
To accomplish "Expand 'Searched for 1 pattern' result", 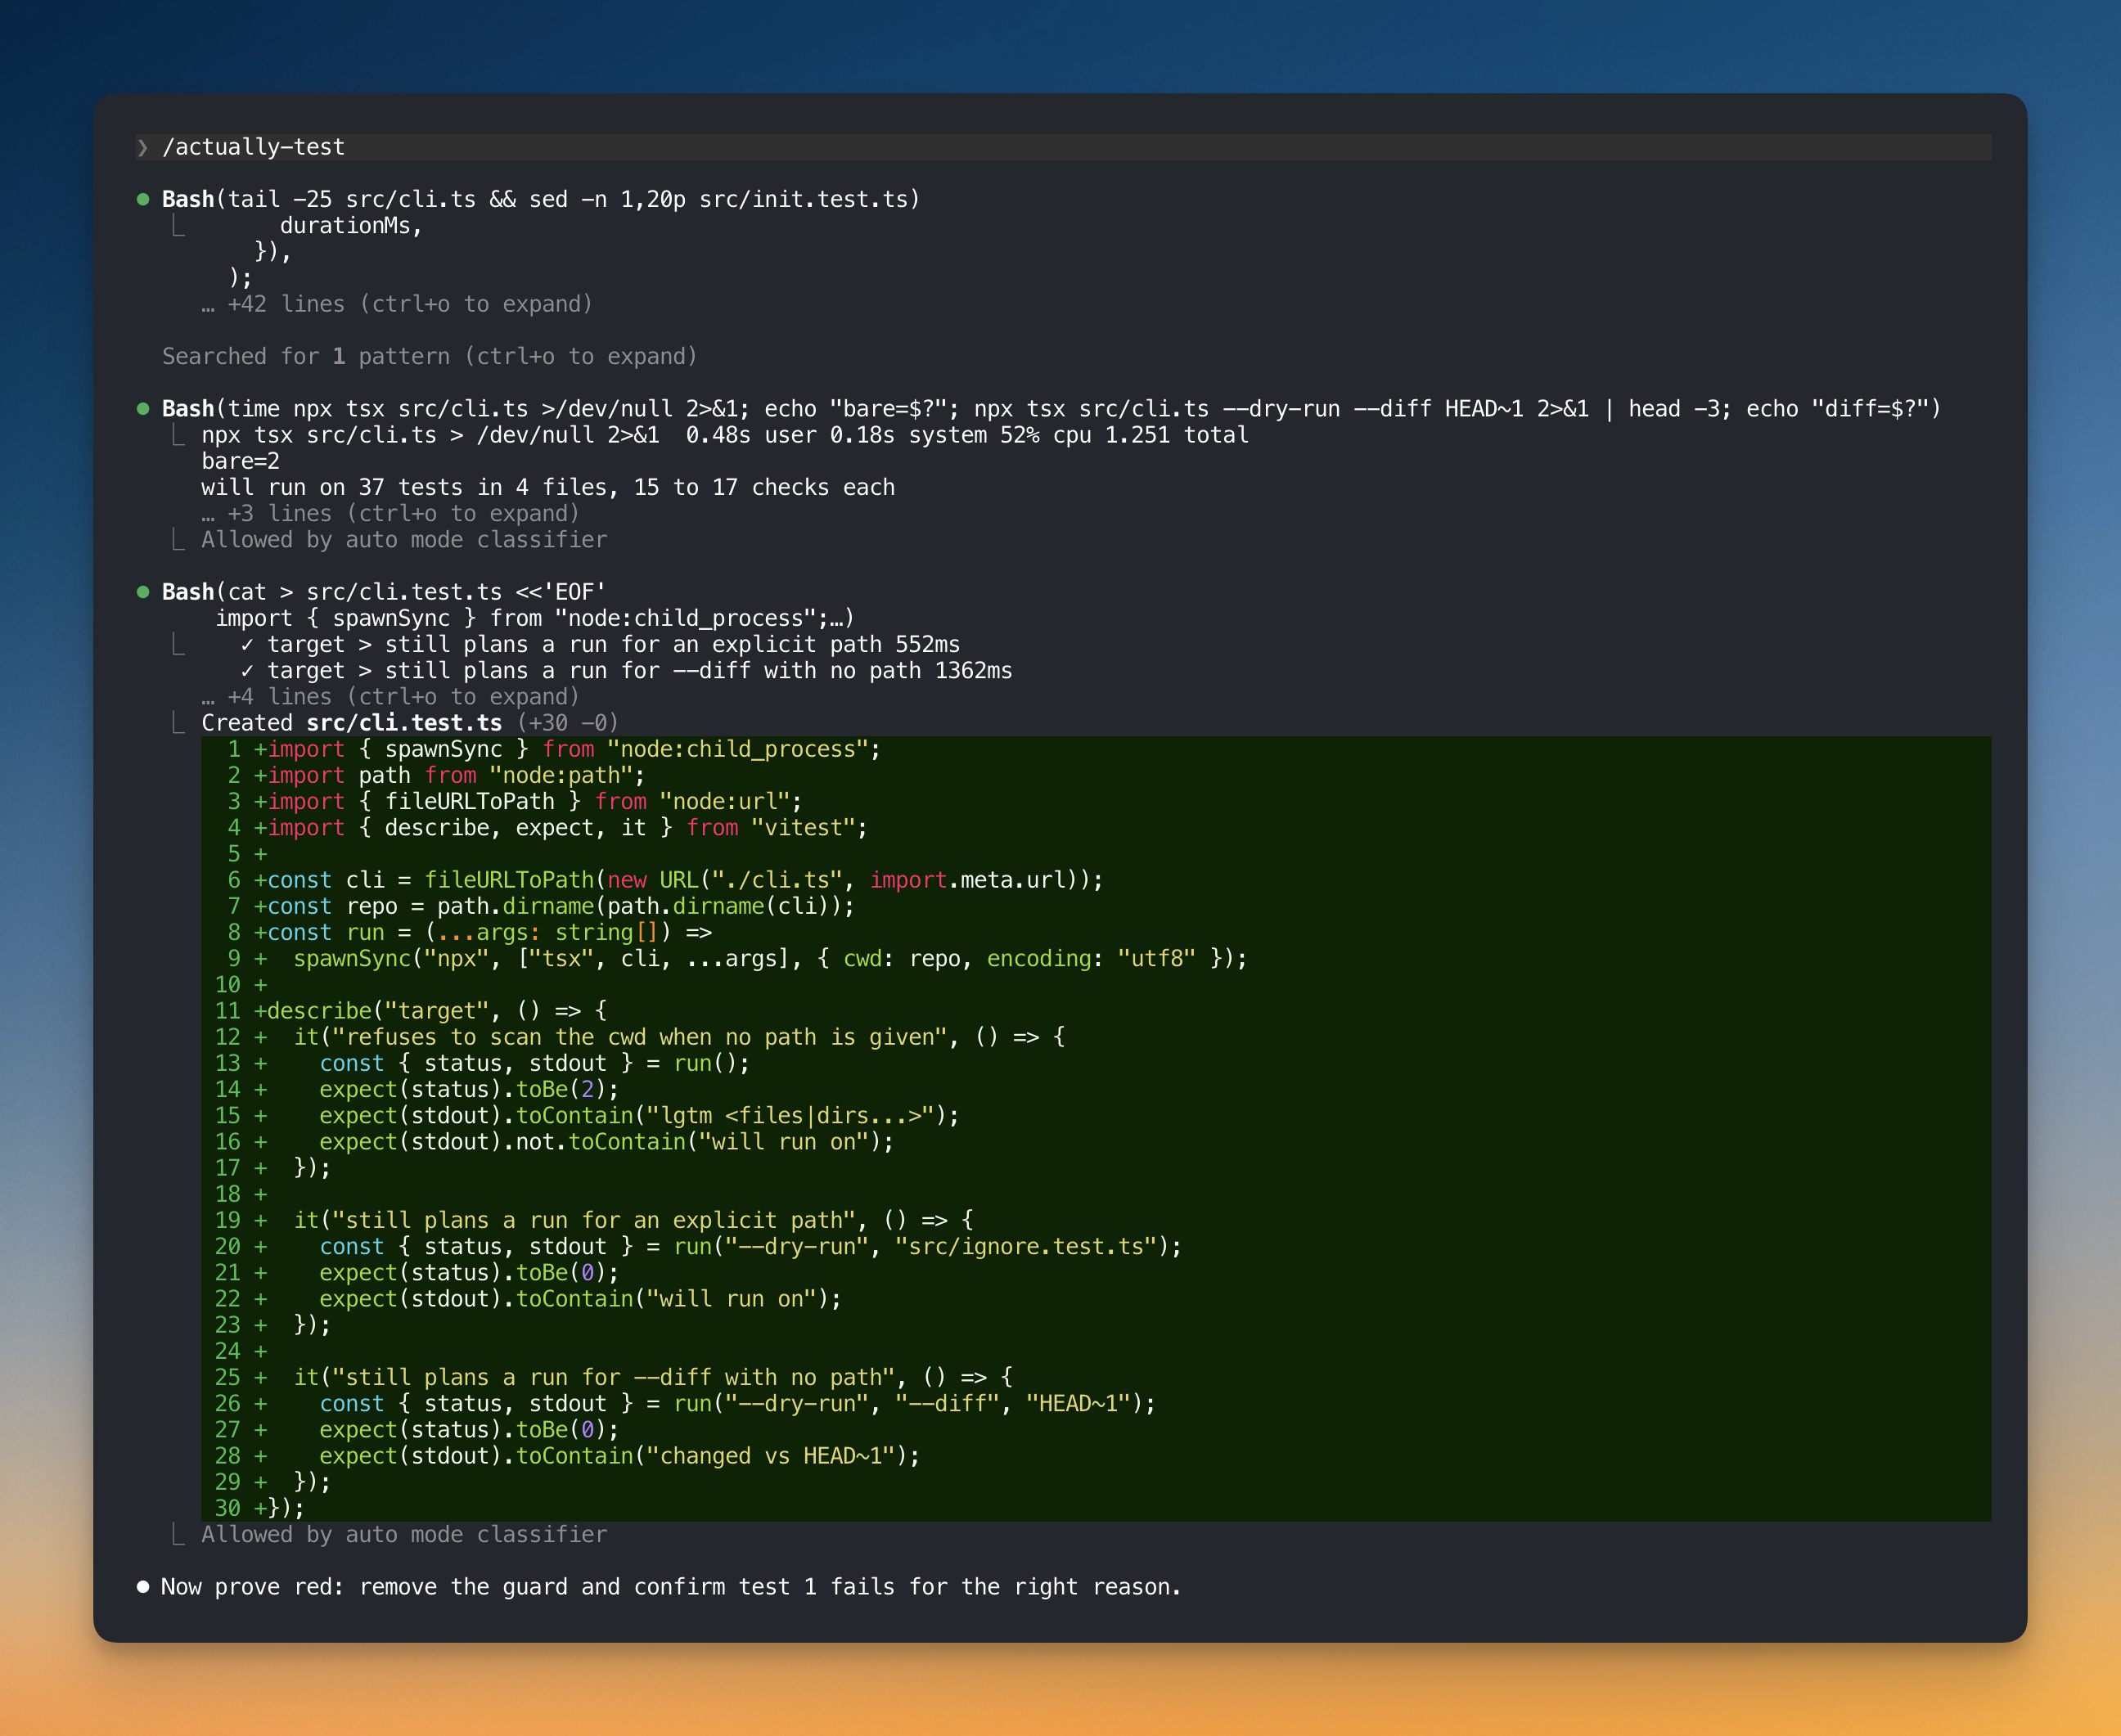I will pos(430,356).
